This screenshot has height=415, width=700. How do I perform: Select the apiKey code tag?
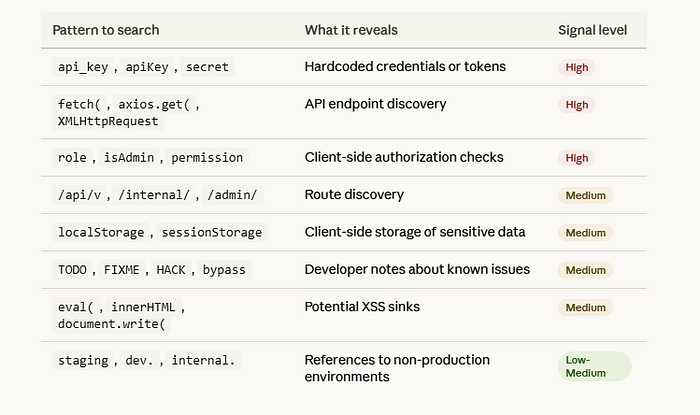pos(147,67)
